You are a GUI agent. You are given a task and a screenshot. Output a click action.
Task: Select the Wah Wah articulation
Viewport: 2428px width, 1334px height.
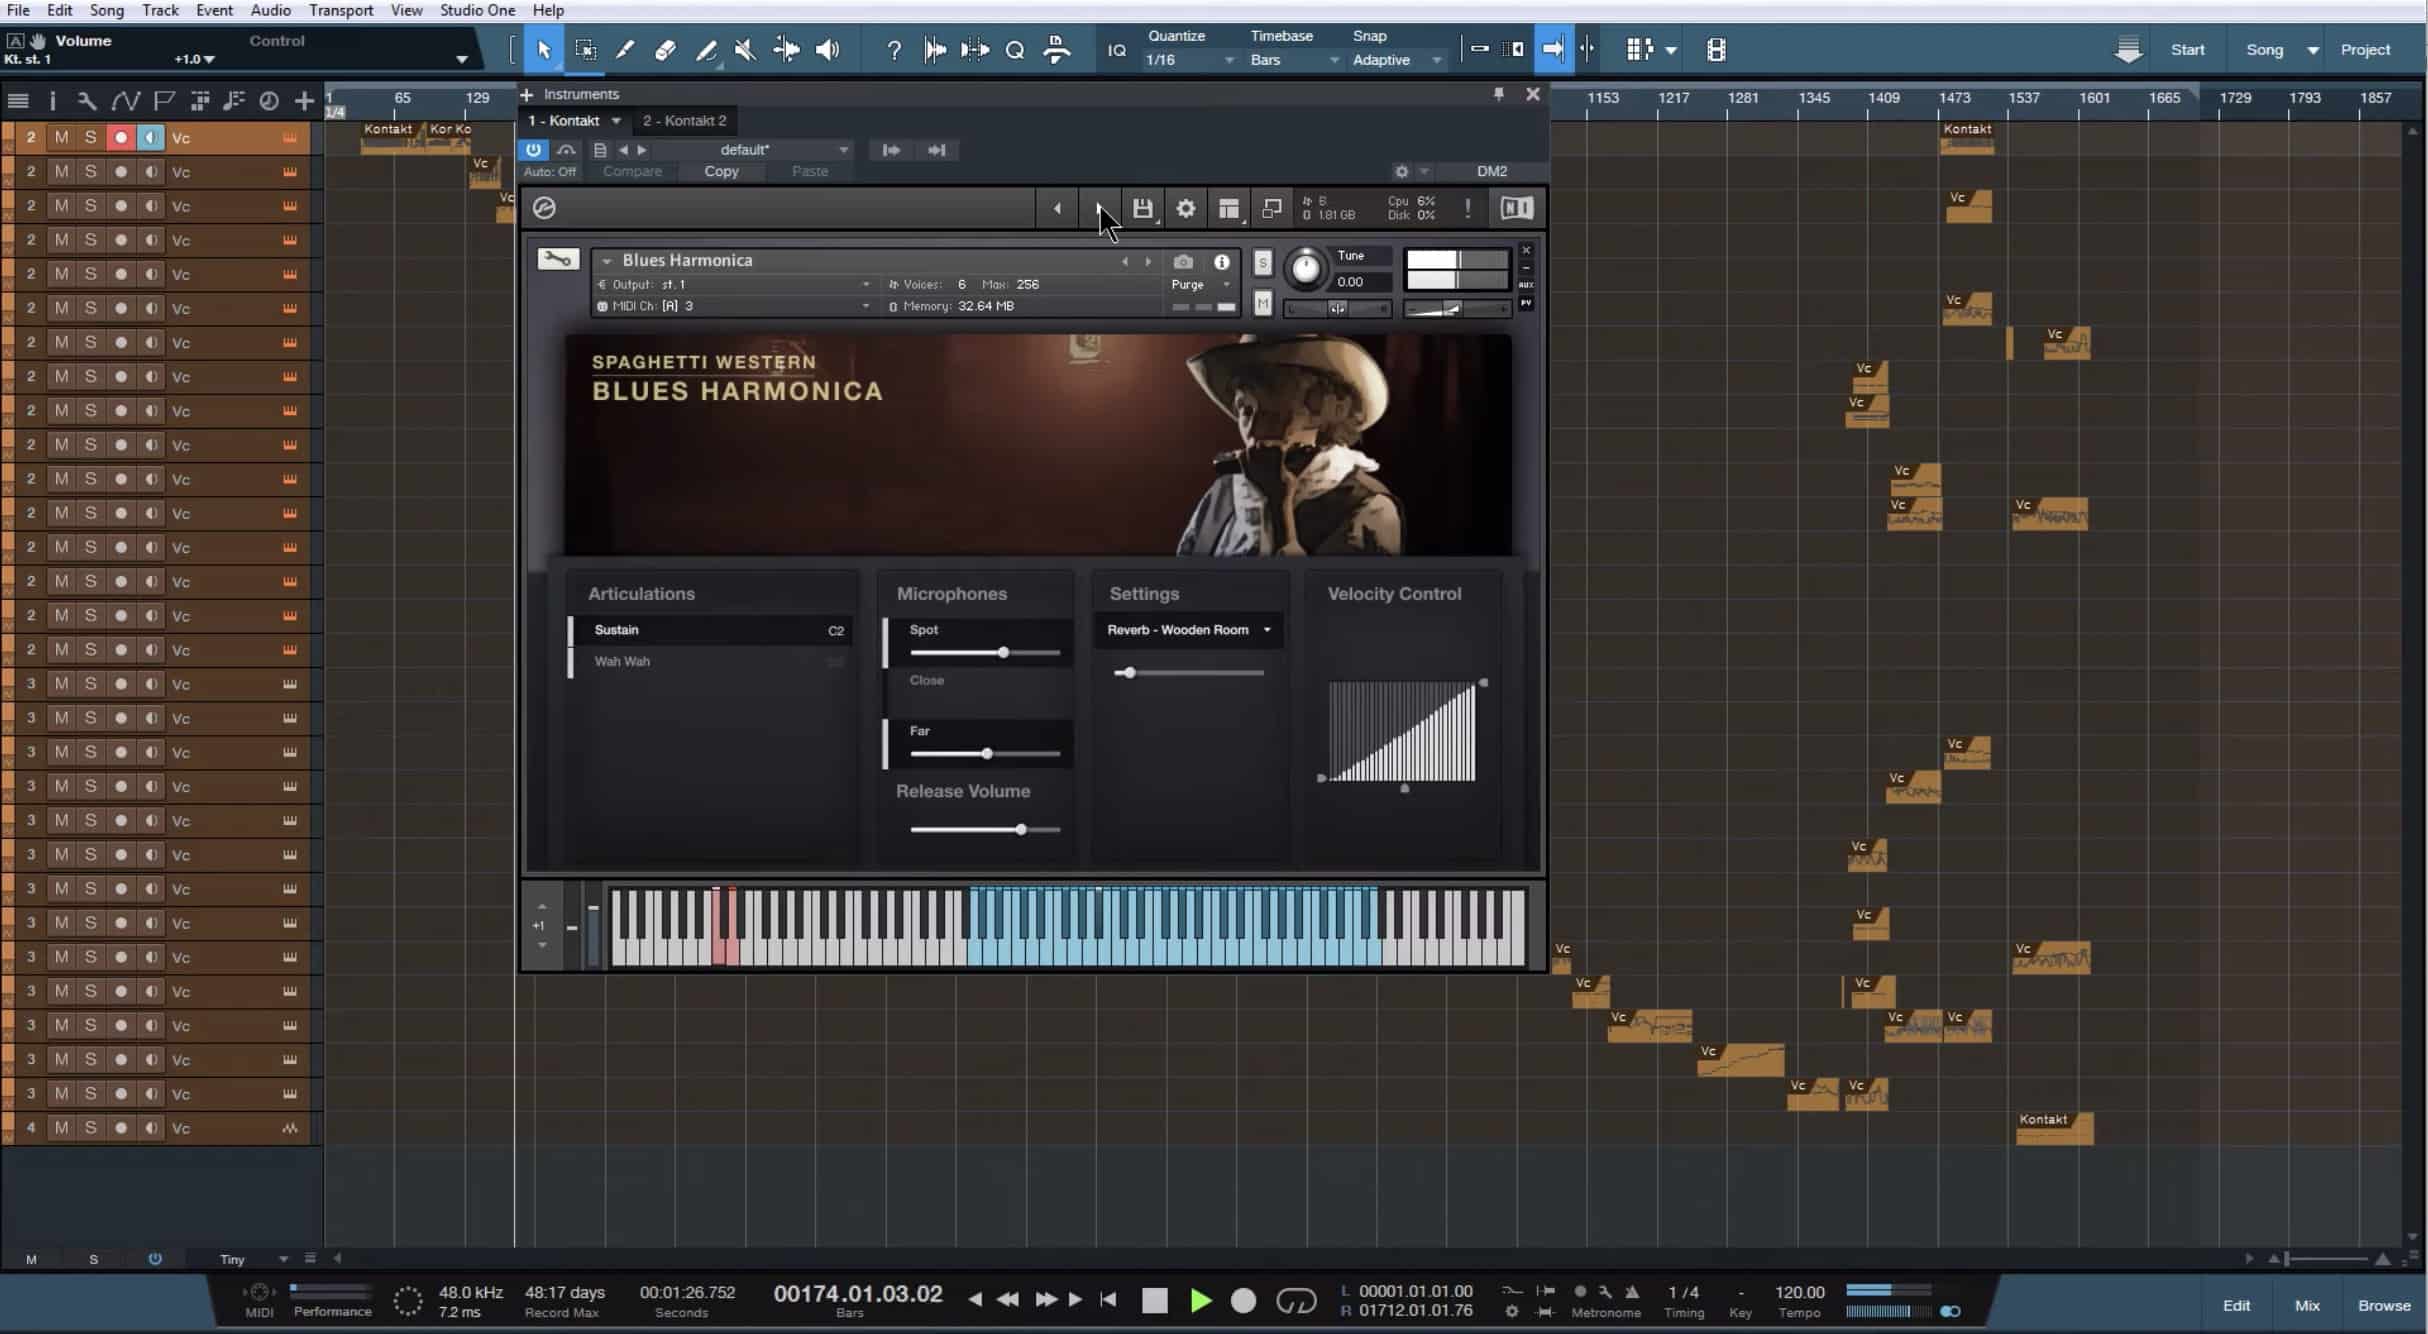point(710,661)
